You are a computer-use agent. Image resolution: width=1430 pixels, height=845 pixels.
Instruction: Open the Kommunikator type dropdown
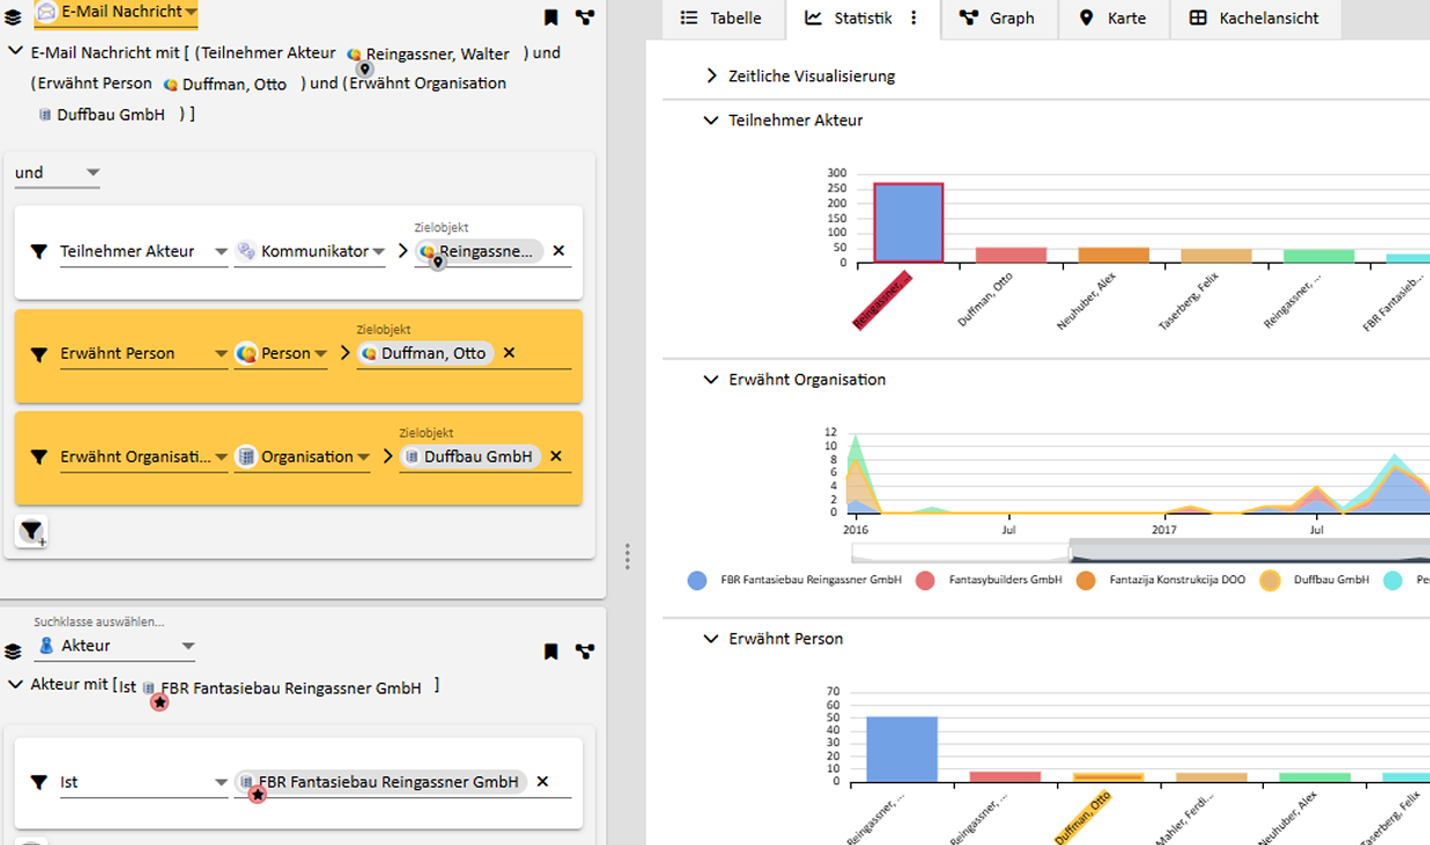pos(310,252)
